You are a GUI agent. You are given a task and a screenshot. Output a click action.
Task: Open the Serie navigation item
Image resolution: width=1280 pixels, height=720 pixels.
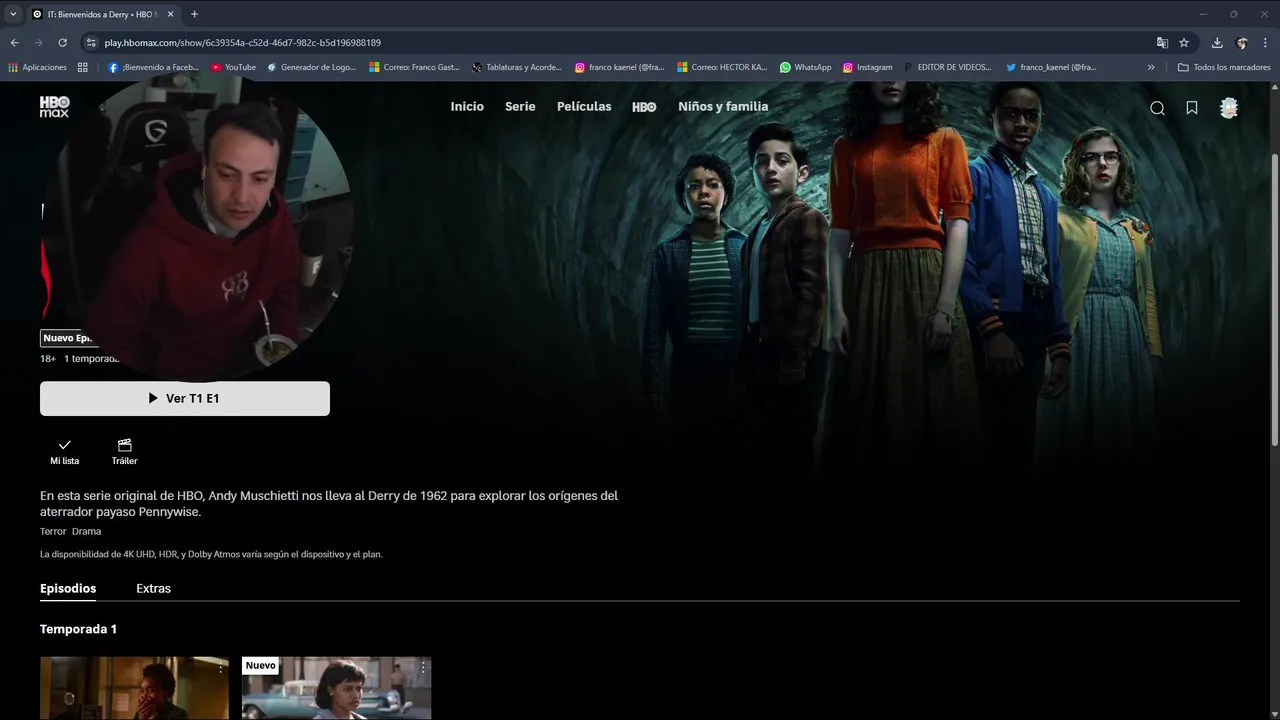520,106
